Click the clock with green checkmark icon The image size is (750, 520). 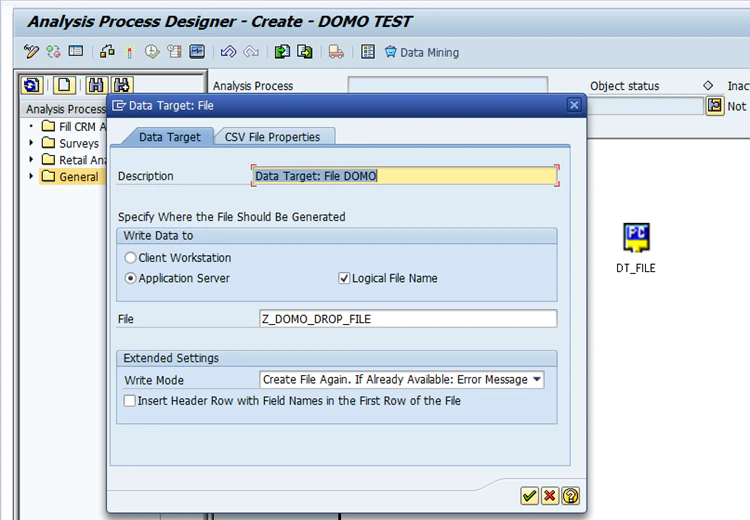click(x=152, y=52)
